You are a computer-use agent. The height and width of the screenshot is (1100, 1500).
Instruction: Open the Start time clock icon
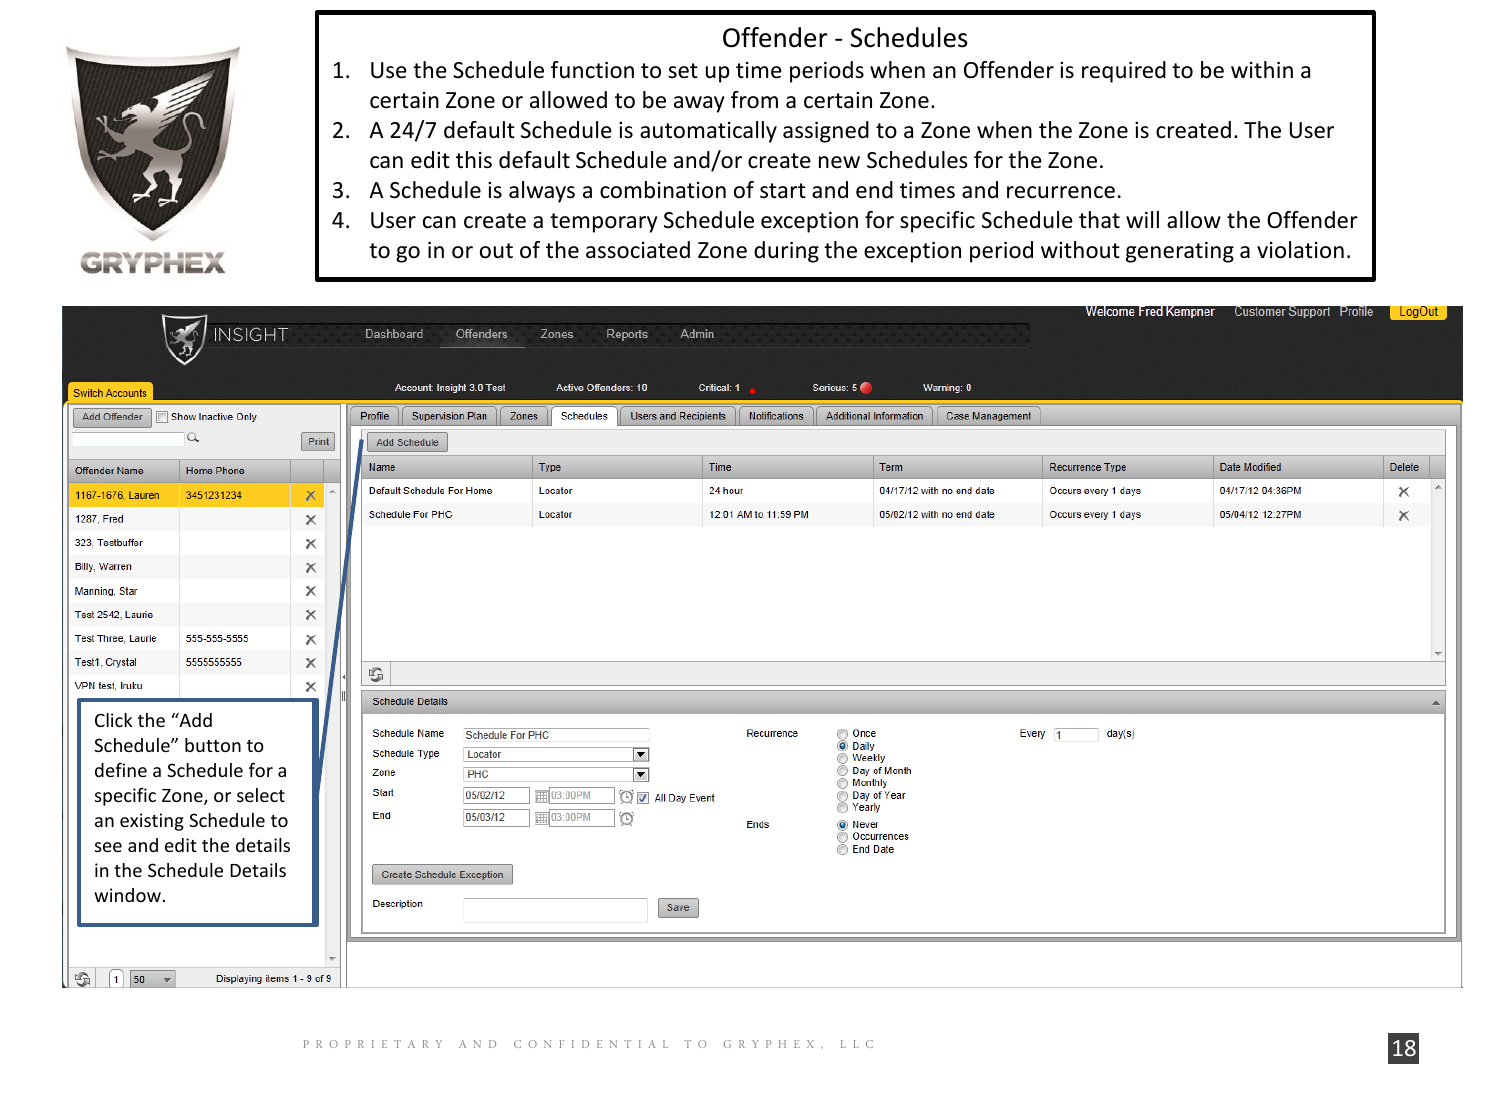pyautogui.click(x=626, y=796)
